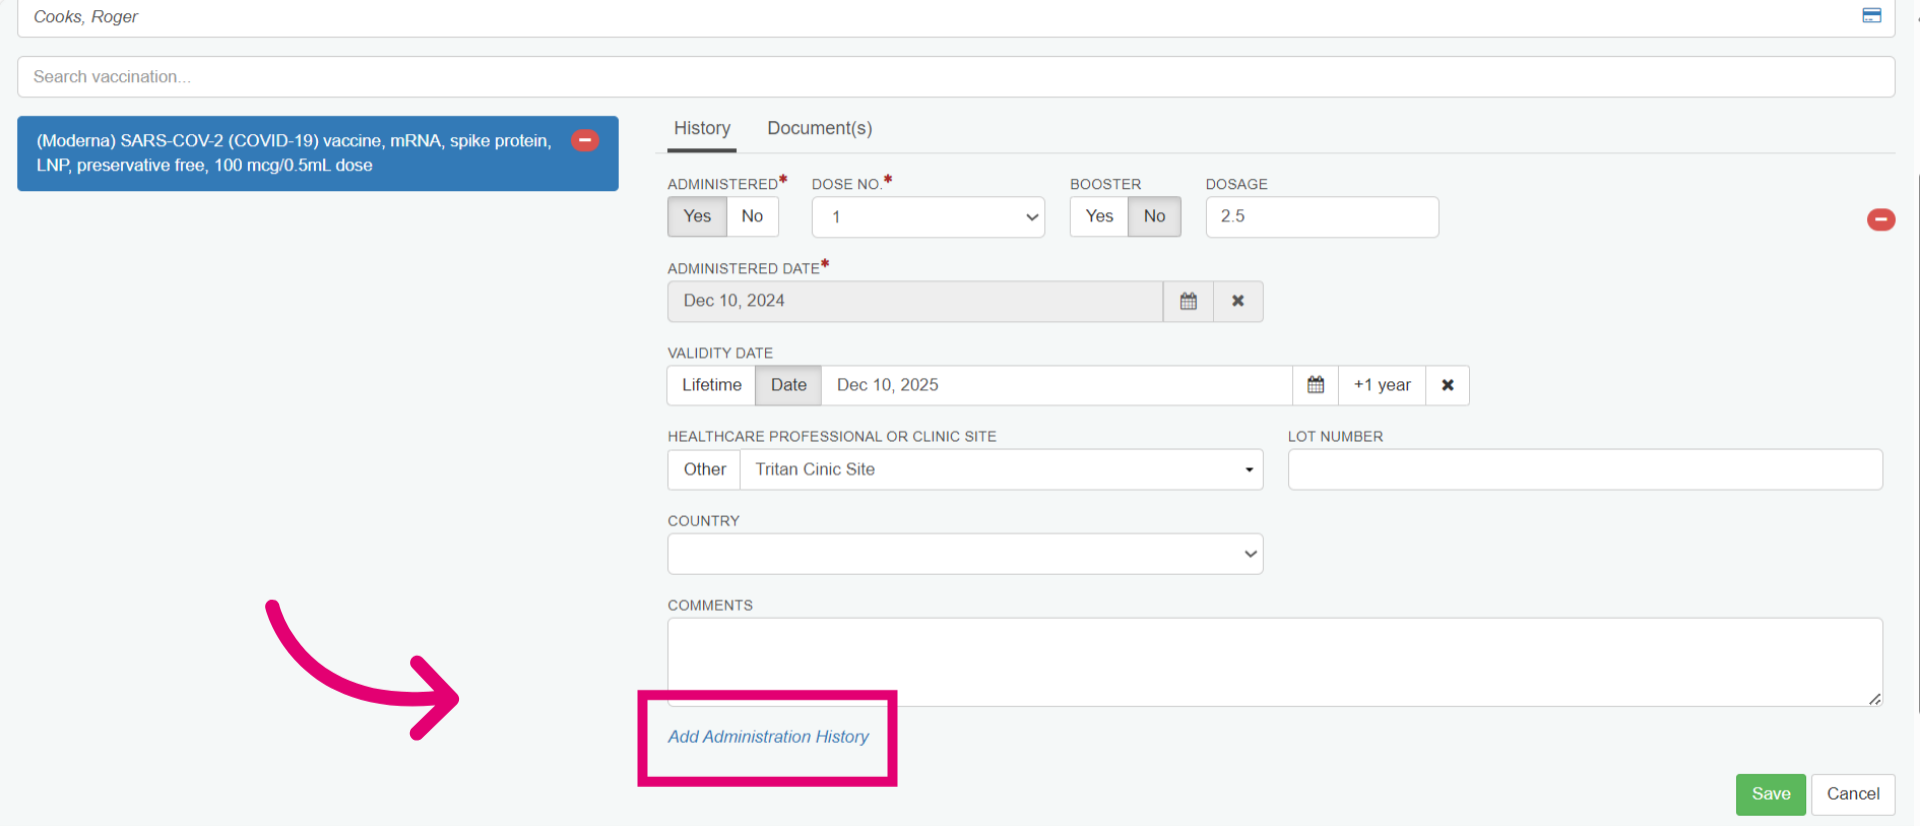Set Booster to Yes

[x=1099, y=216]
